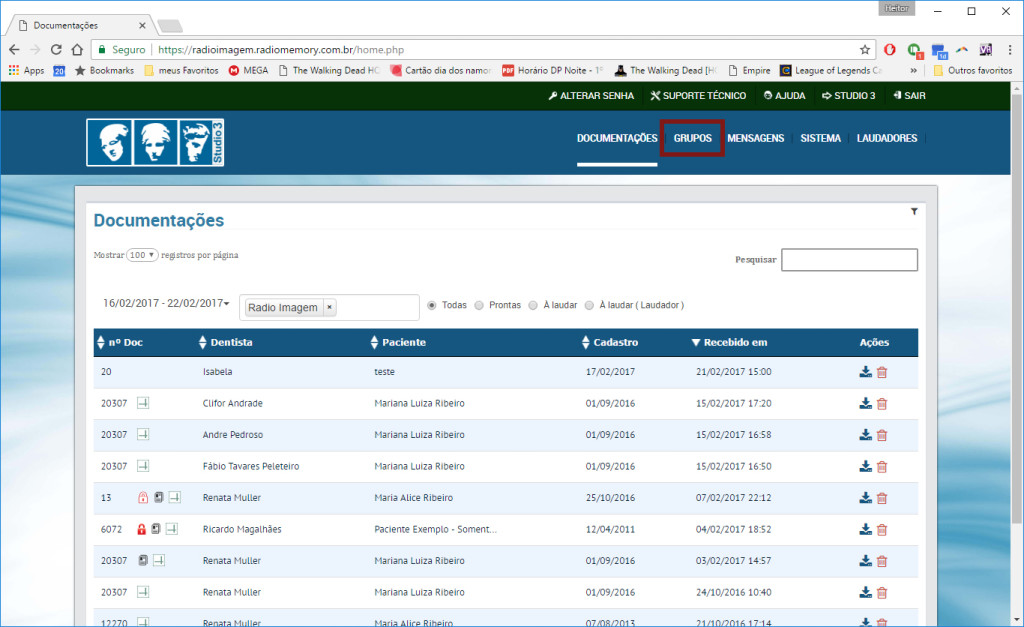Open the Mensagens menu tab
The height and width of the screenshot is (627, 1024).
[756, 138]
